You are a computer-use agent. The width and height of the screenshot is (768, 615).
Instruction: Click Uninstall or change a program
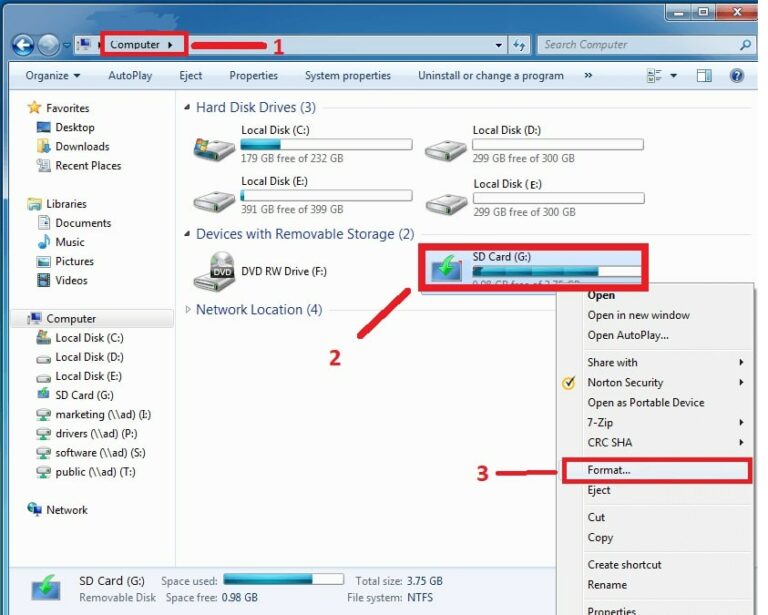(490, 76)
